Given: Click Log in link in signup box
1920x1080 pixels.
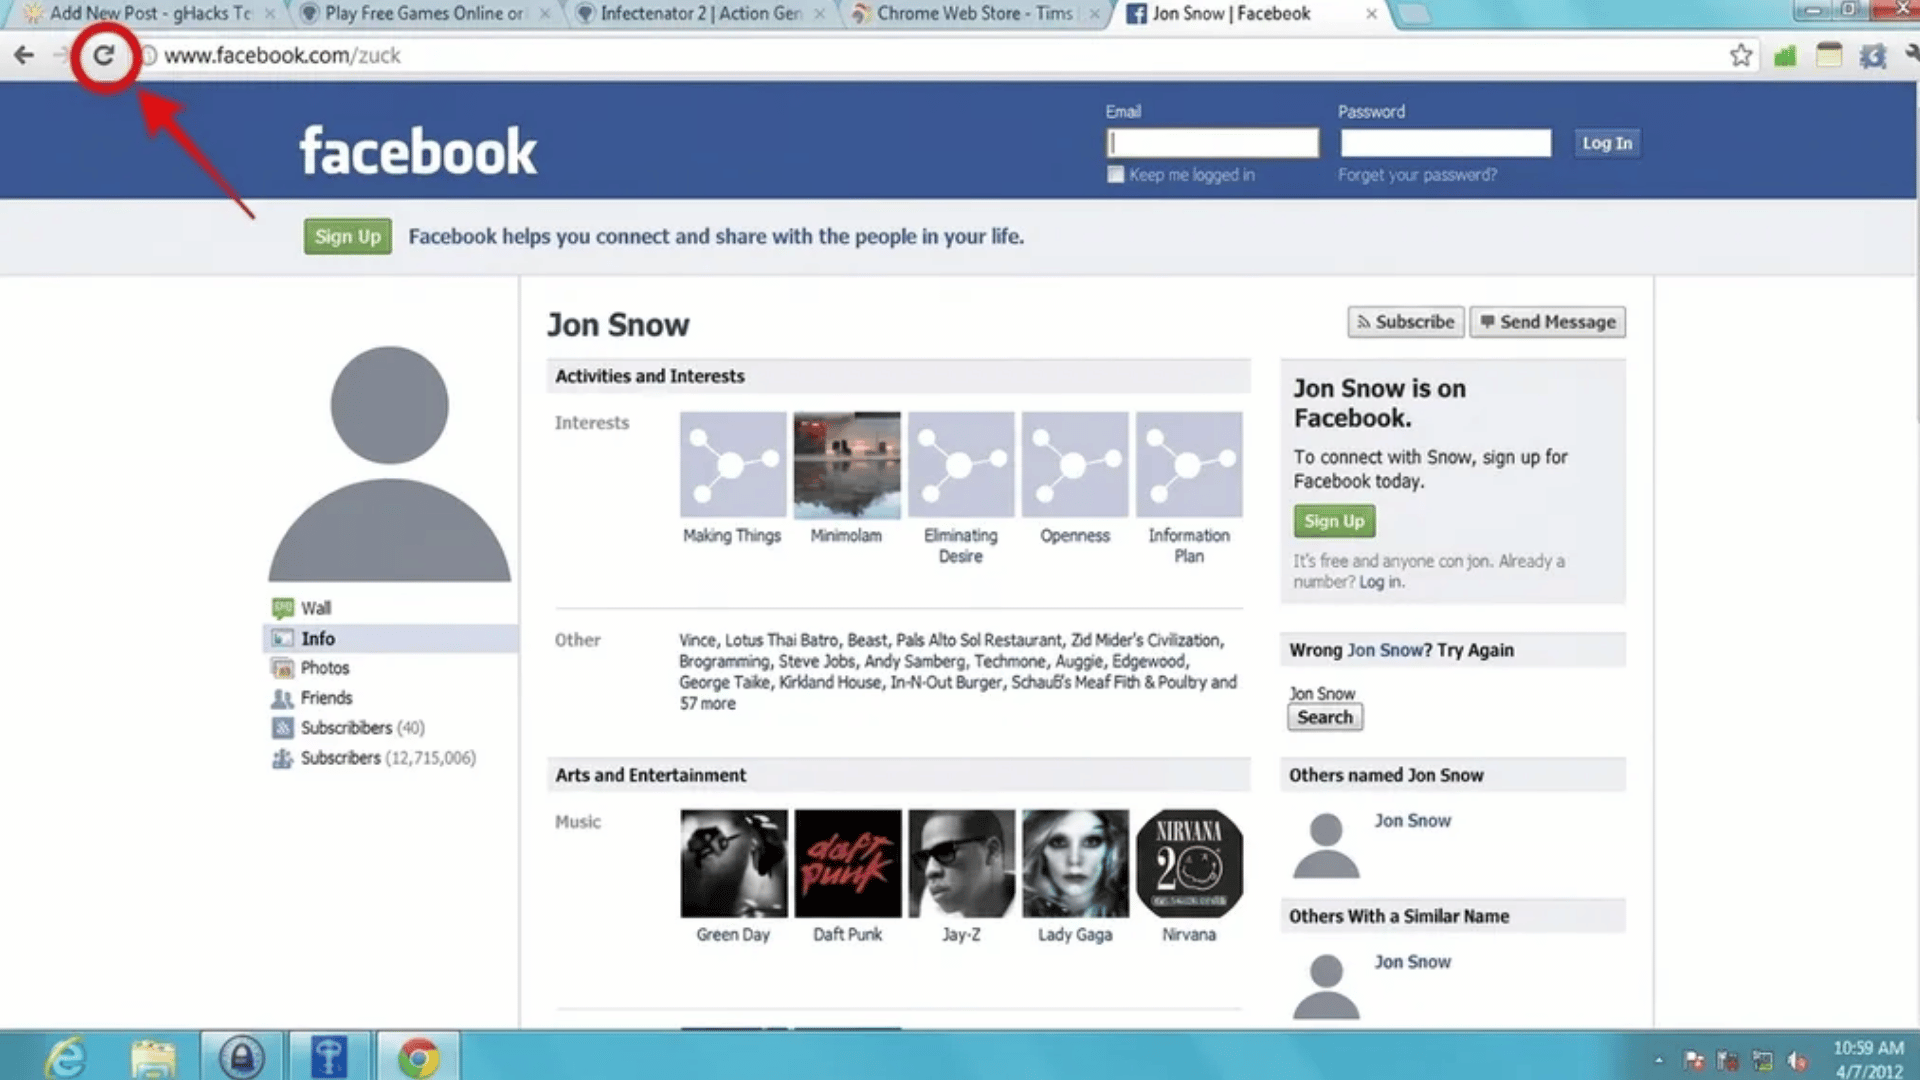Looking at the screenshot, I should (1380, 582).
